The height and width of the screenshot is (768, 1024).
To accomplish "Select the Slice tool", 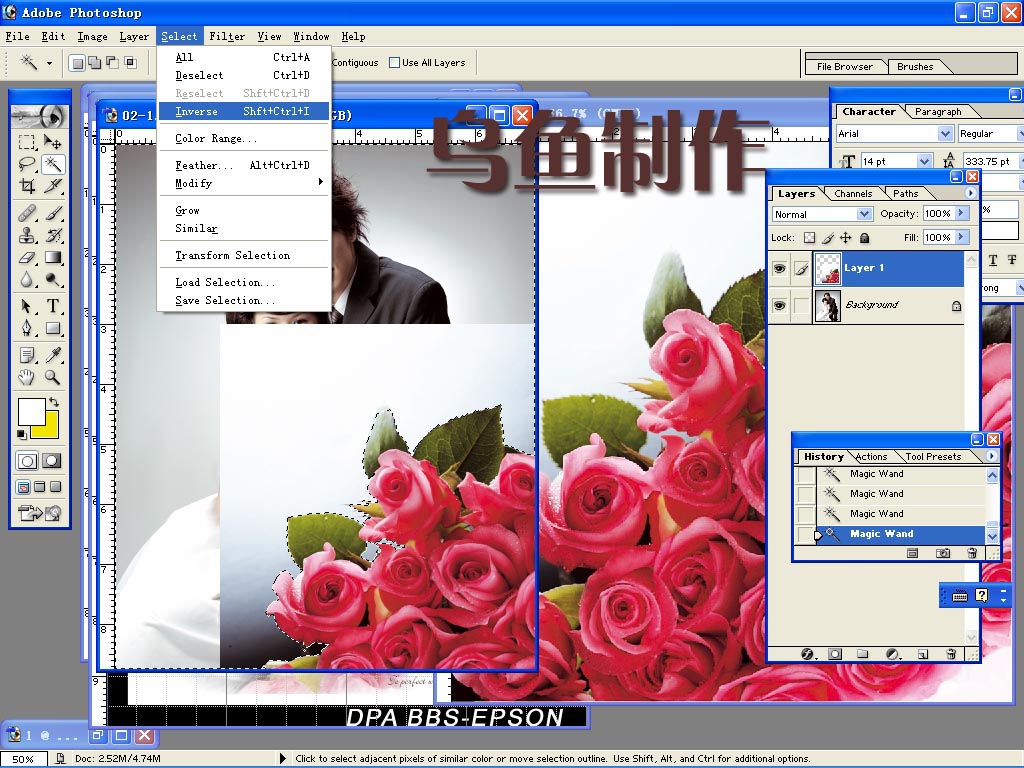I will coord(52,186).
